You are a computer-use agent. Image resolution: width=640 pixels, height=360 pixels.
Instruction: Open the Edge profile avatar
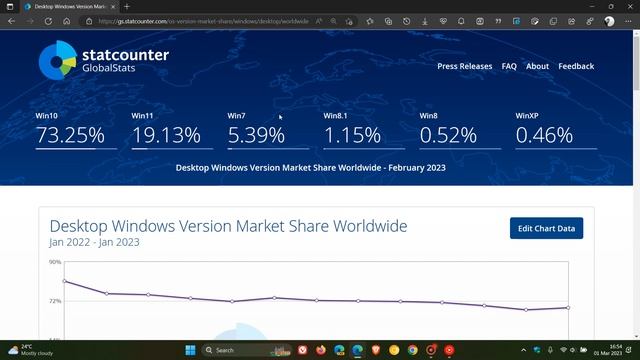coord(609,21)
